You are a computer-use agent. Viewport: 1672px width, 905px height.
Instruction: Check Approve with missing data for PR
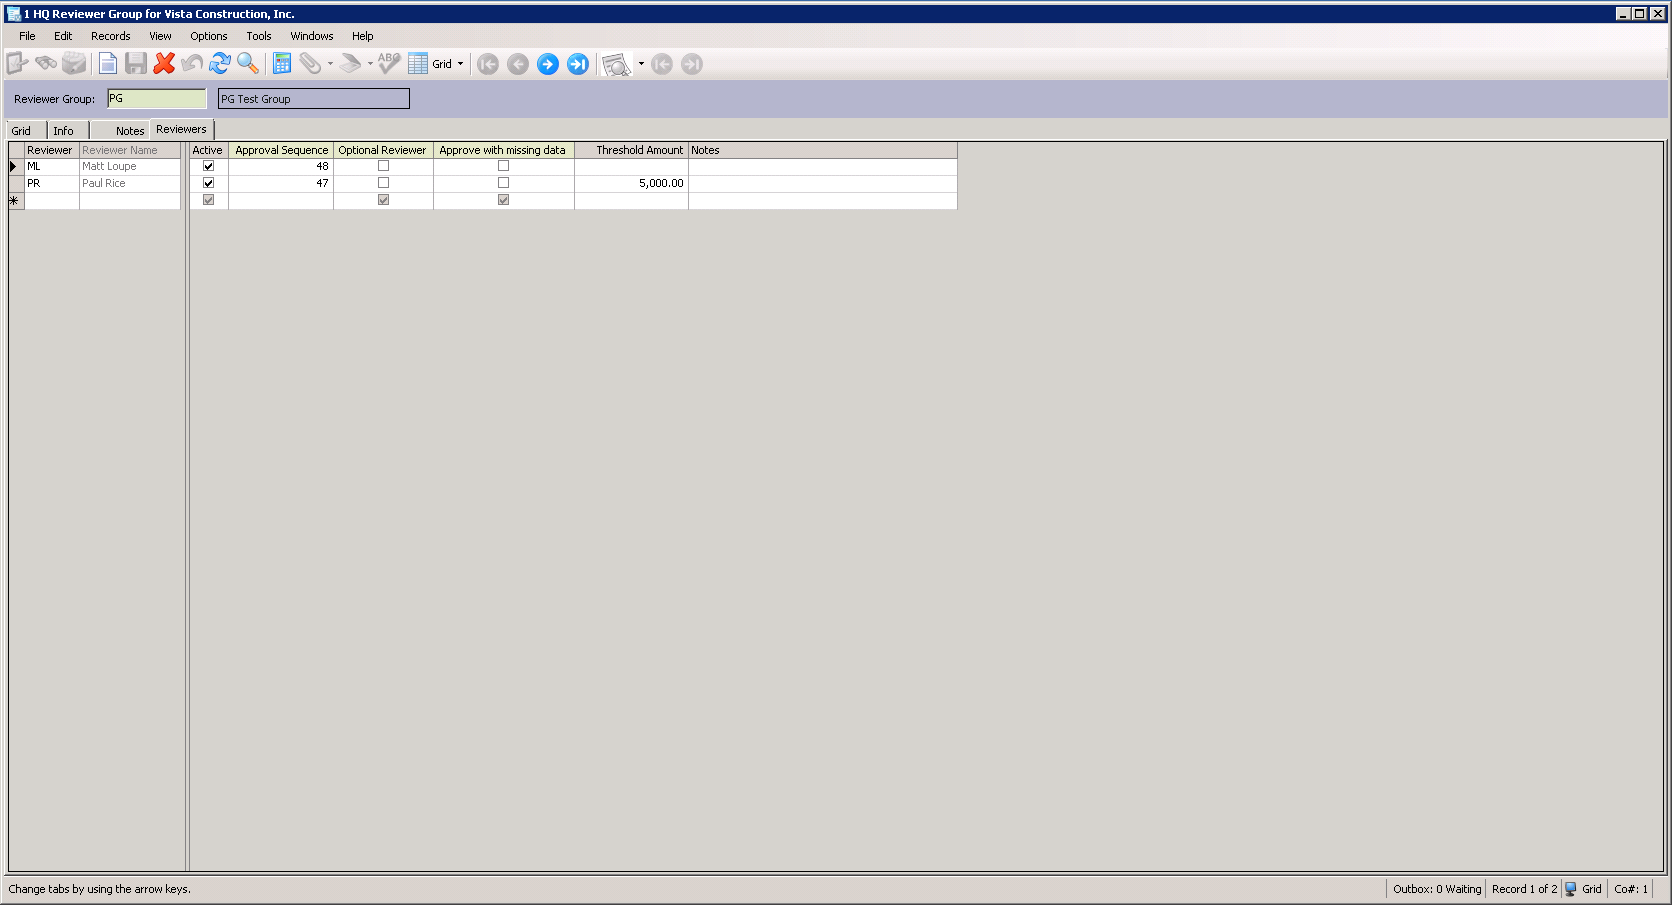click(503, 183)
